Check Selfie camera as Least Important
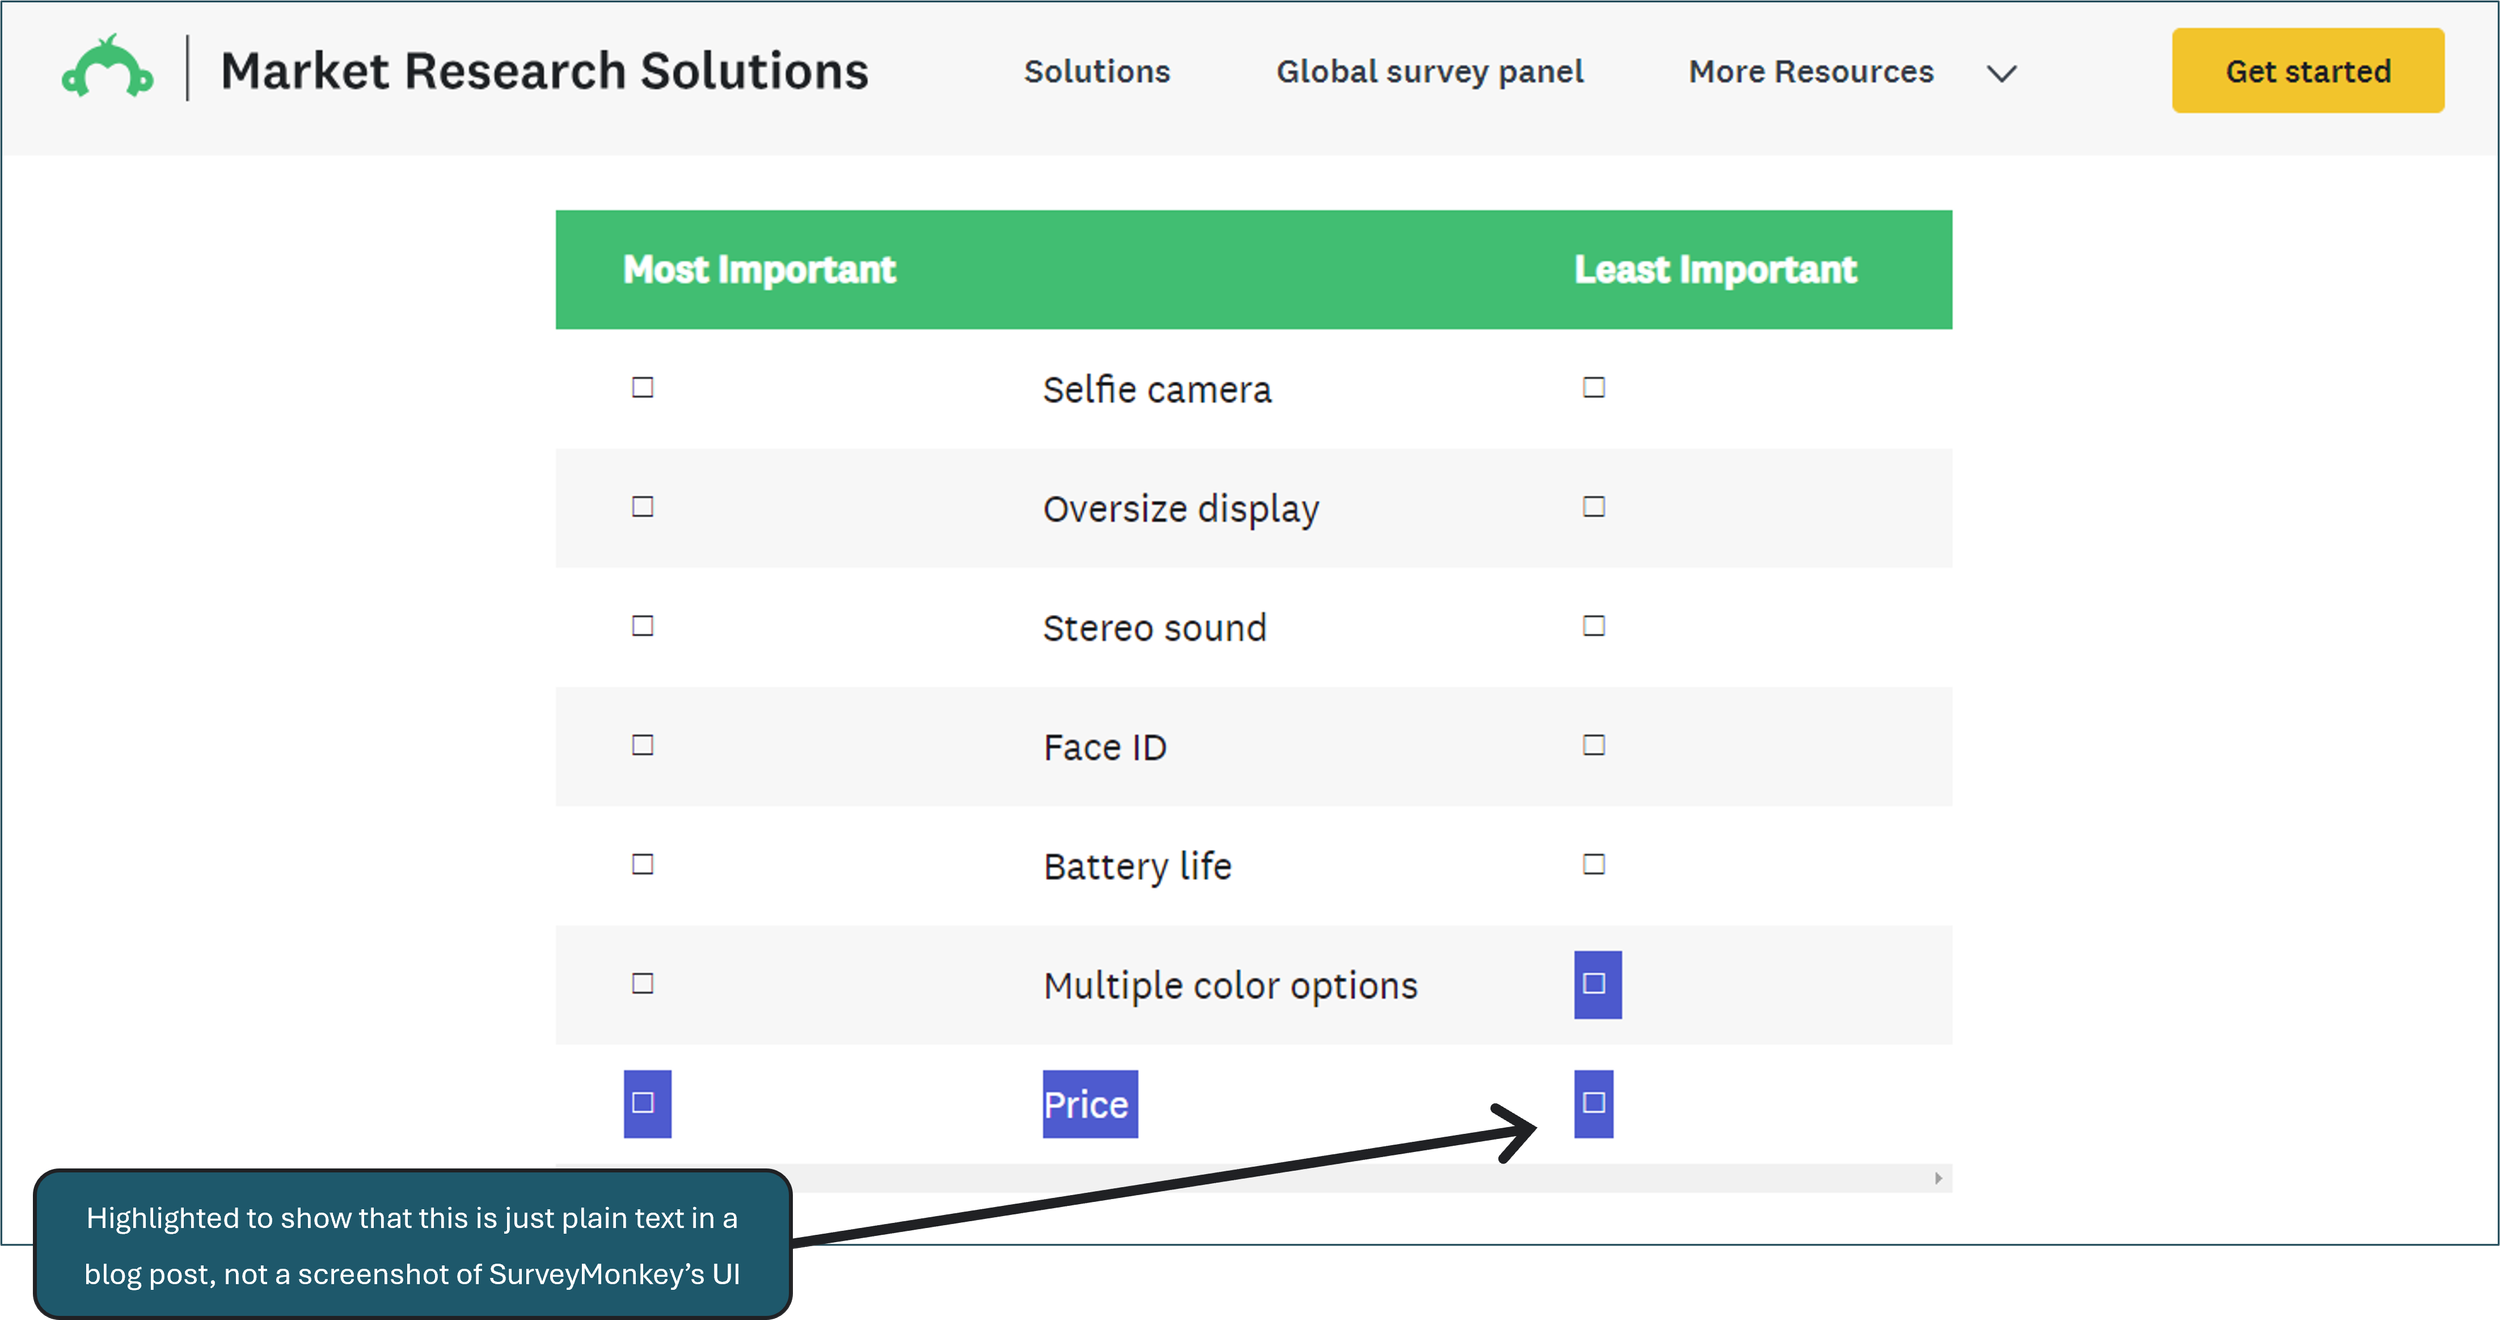2500x1320 pixels. [1594, 388]
